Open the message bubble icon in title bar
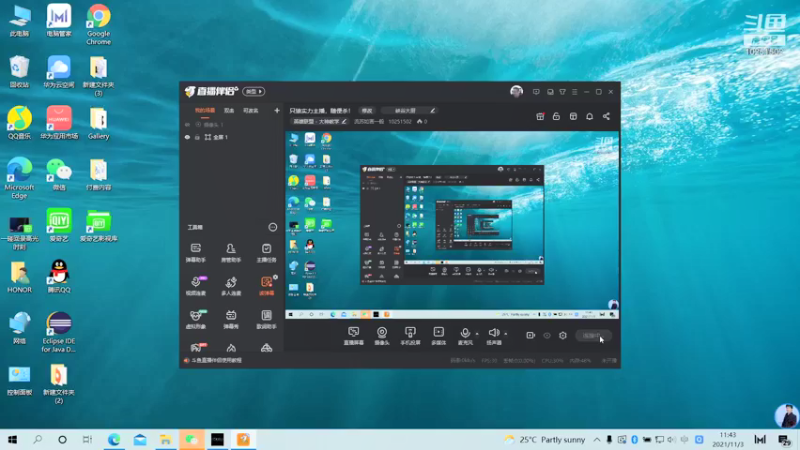Screen dimensions: 800x450 pyautogui.click(x=536, y=92)
